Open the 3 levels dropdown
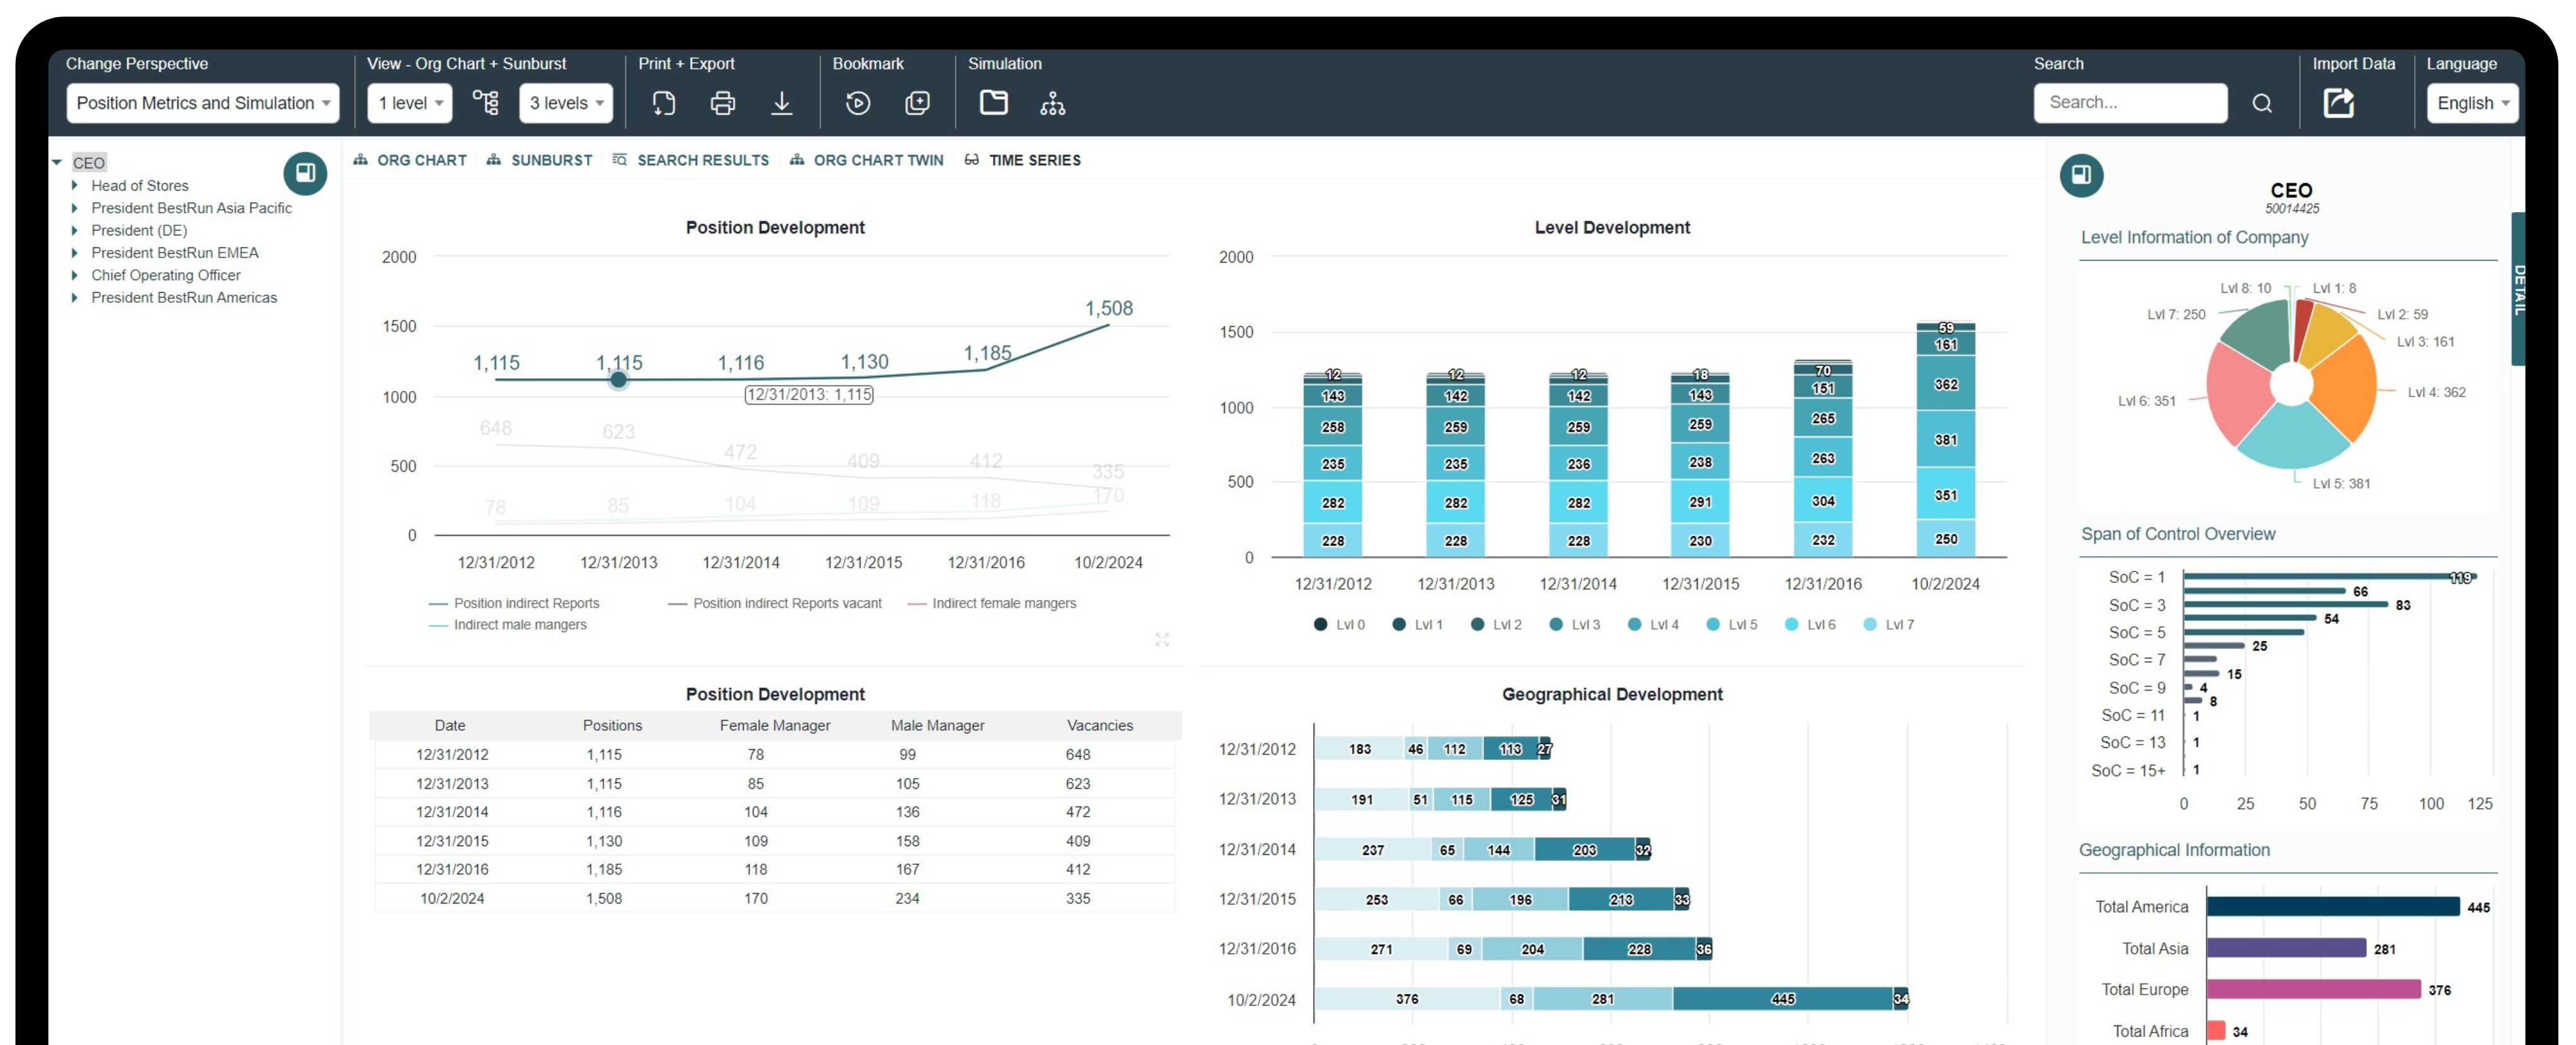This screenshot has height=1045, width=2576. pos(566,103)
